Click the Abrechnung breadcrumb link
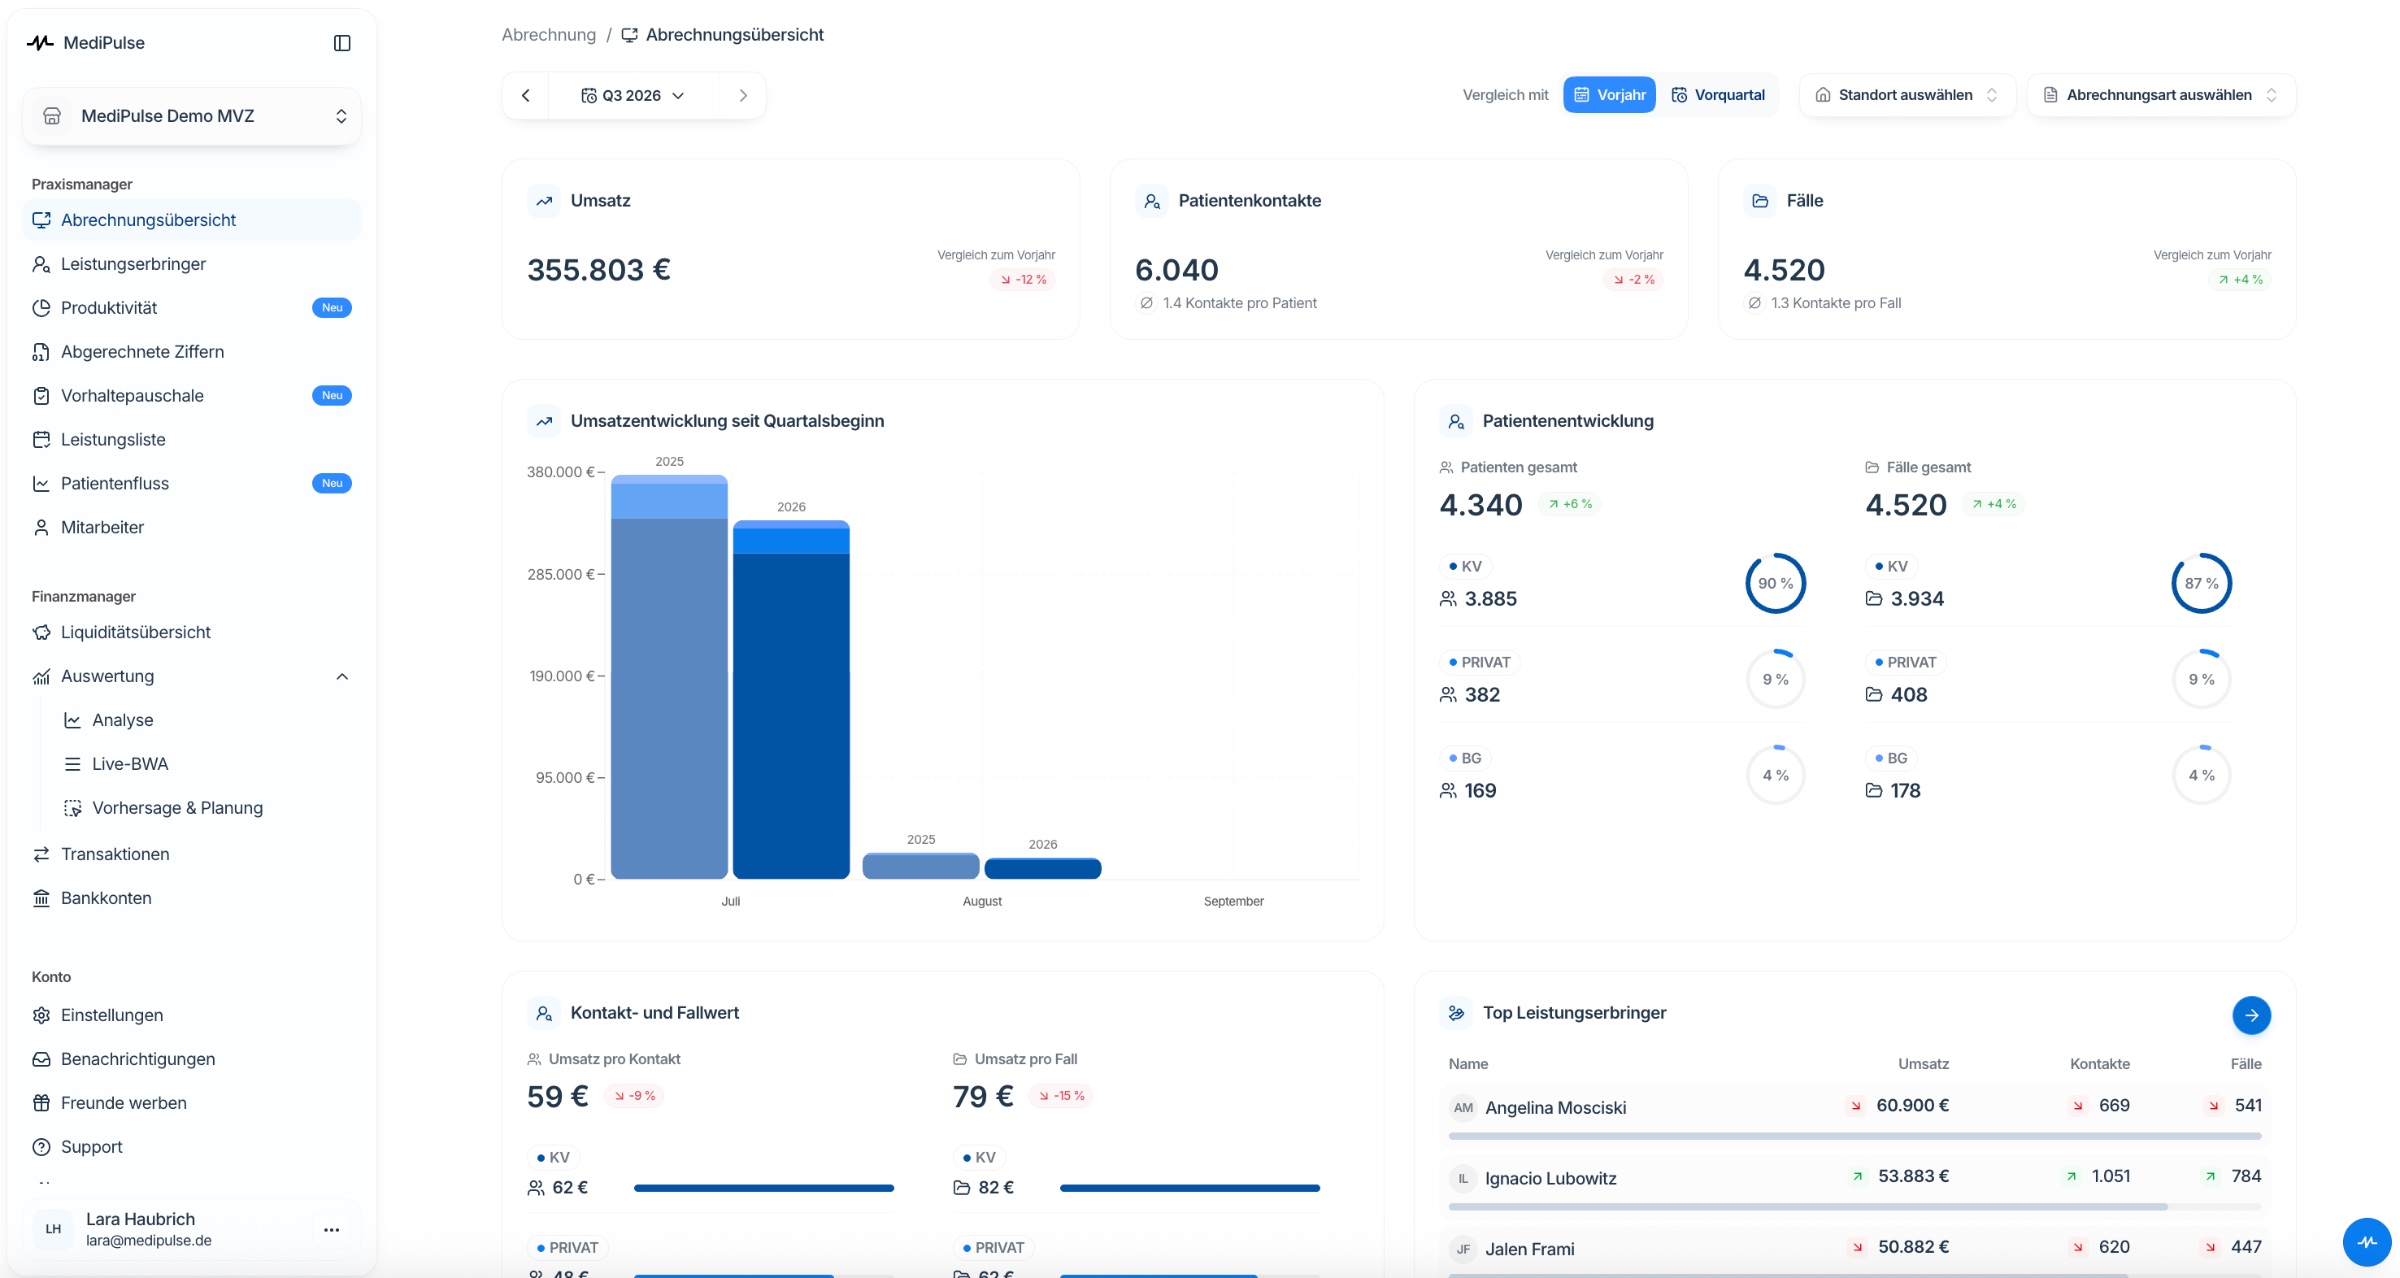The image size is (2400, 1278). pos(549,35)
